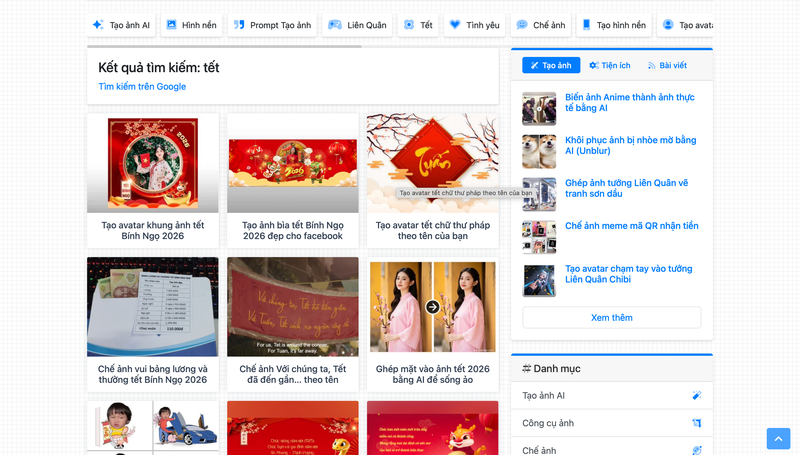
Task: Open Ghép ảnh tướng Liên Quân vẽ tranh link
Action: click(627, 188)
